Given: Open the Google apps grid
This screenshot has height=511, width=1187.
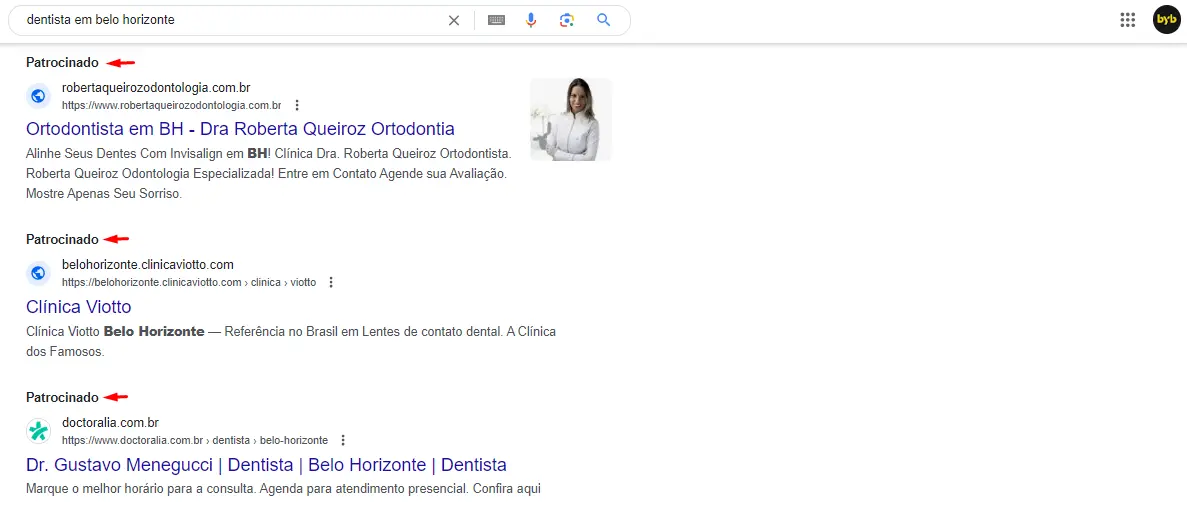Looking at the screenshot, I should tap(1128, 20).
